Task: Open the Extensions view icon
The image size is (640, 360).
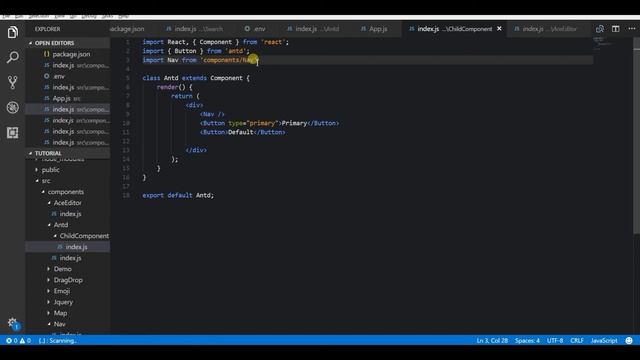Action: [13, 133]
